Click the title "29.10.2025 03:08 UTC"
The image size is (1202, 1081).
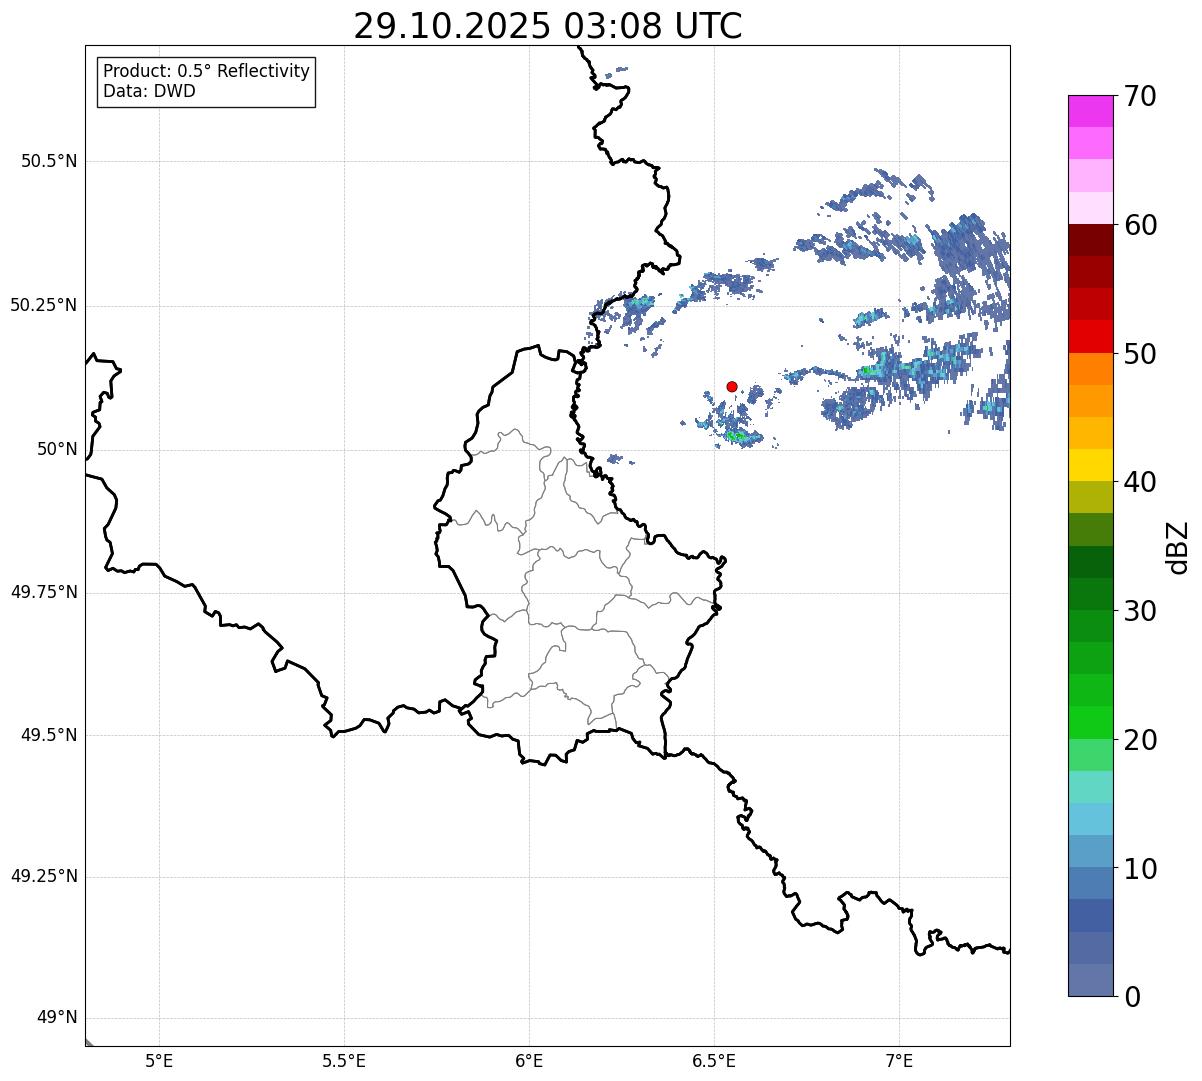pyautogui.click(x=548, y=26)
